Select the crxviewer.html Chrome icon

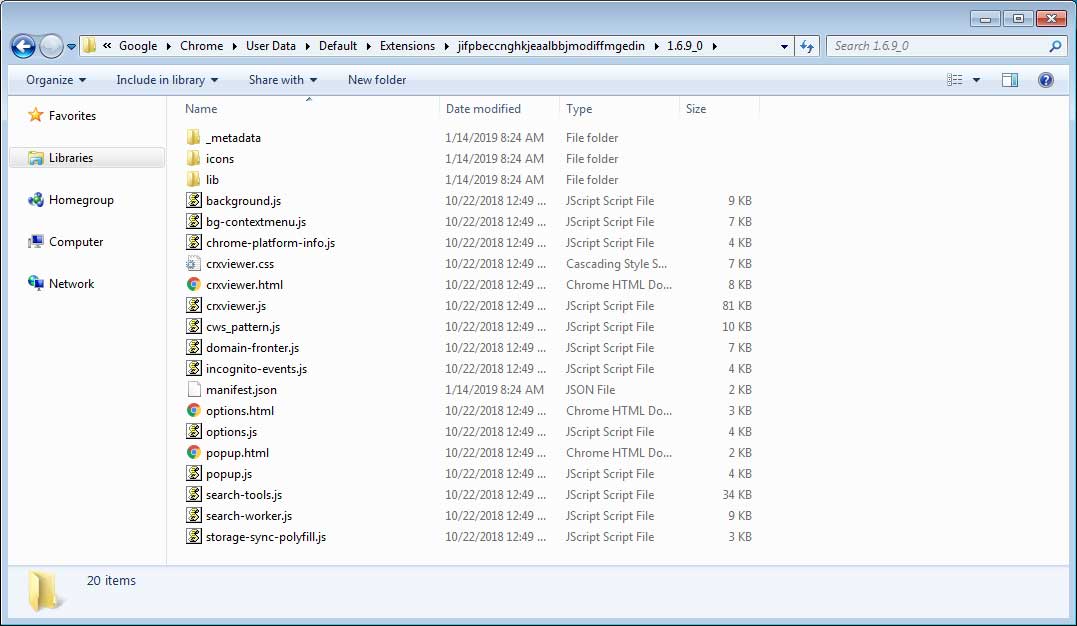click(x=194, y=284)
